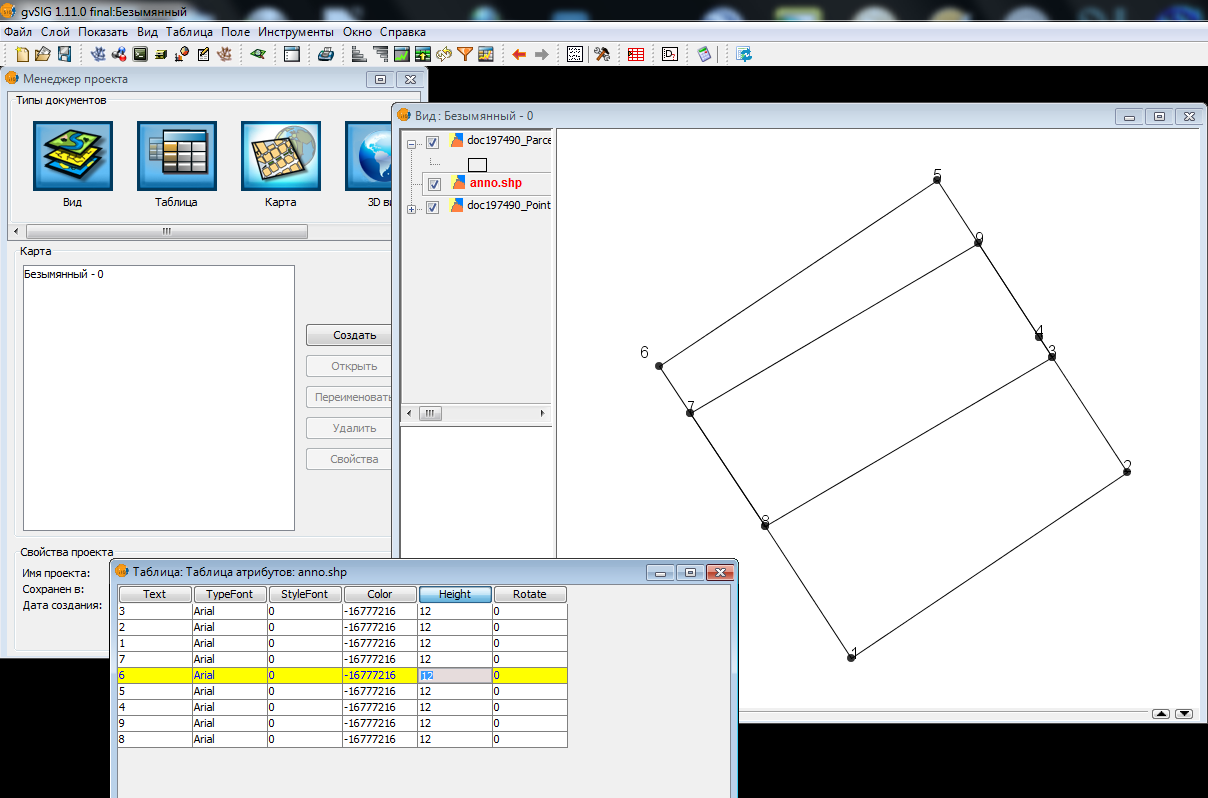Toggle the doc197490_Point layer checkbox

click(x=433, y=207)
